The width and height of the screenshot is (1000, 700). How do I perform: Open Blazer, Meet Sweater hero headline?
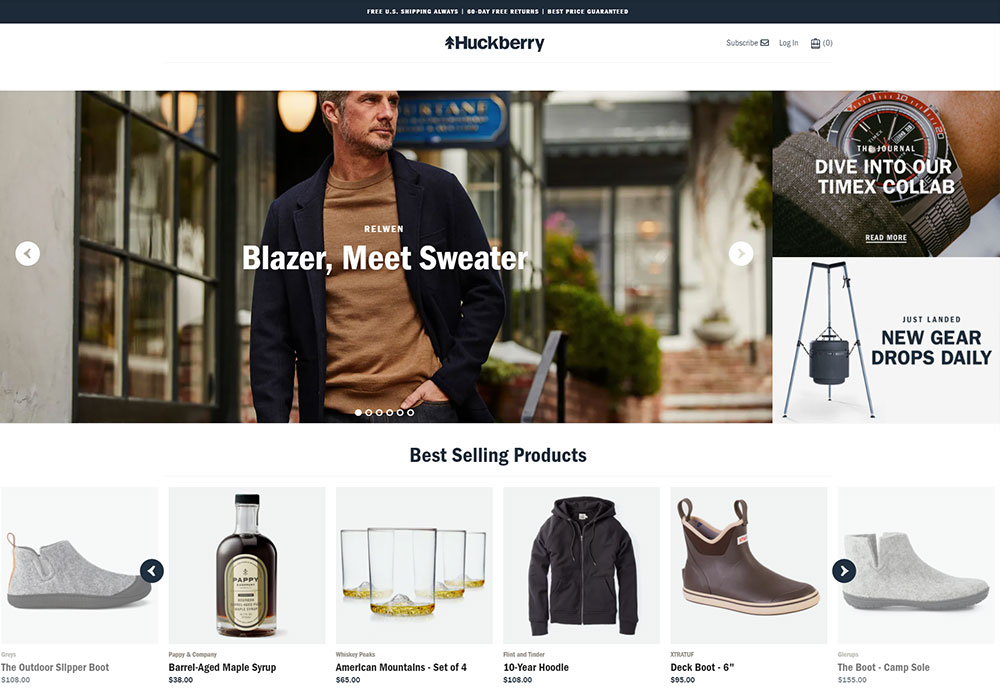point(385,258)
